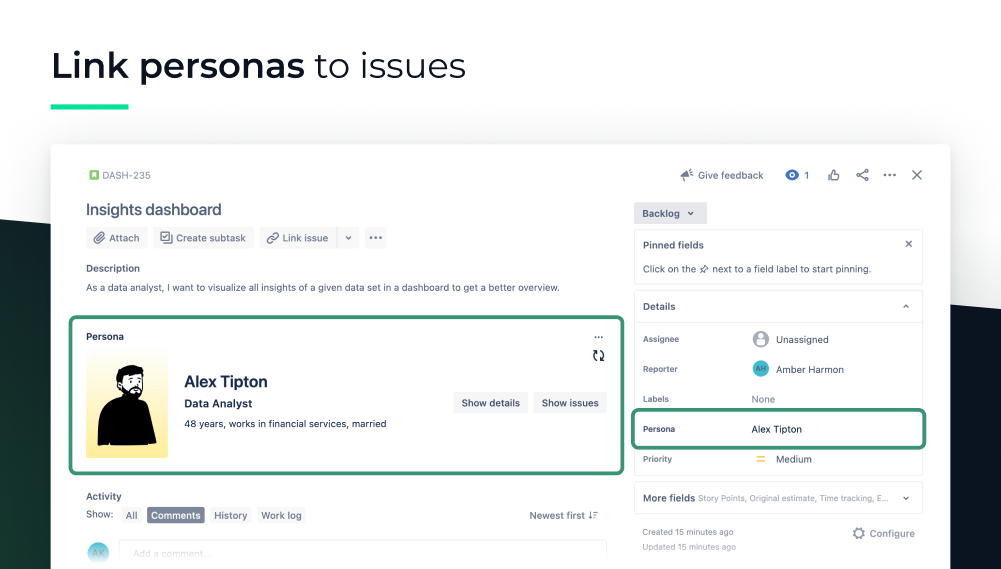Open the share icon menu
This screenshot has height=569, width=1001.
click(x=862, y=175)
